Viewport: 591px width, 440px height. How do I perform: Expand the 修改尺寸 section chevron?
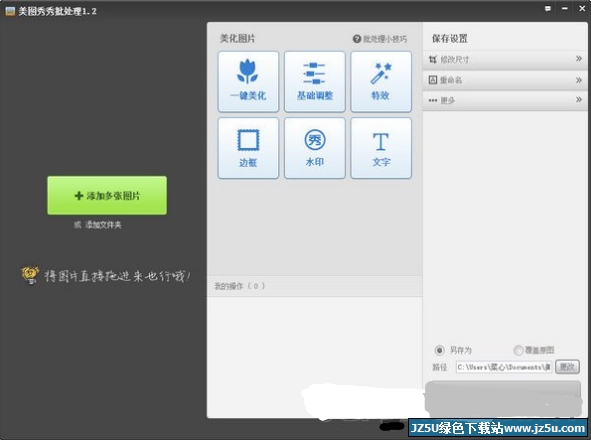tap(579, 59)
